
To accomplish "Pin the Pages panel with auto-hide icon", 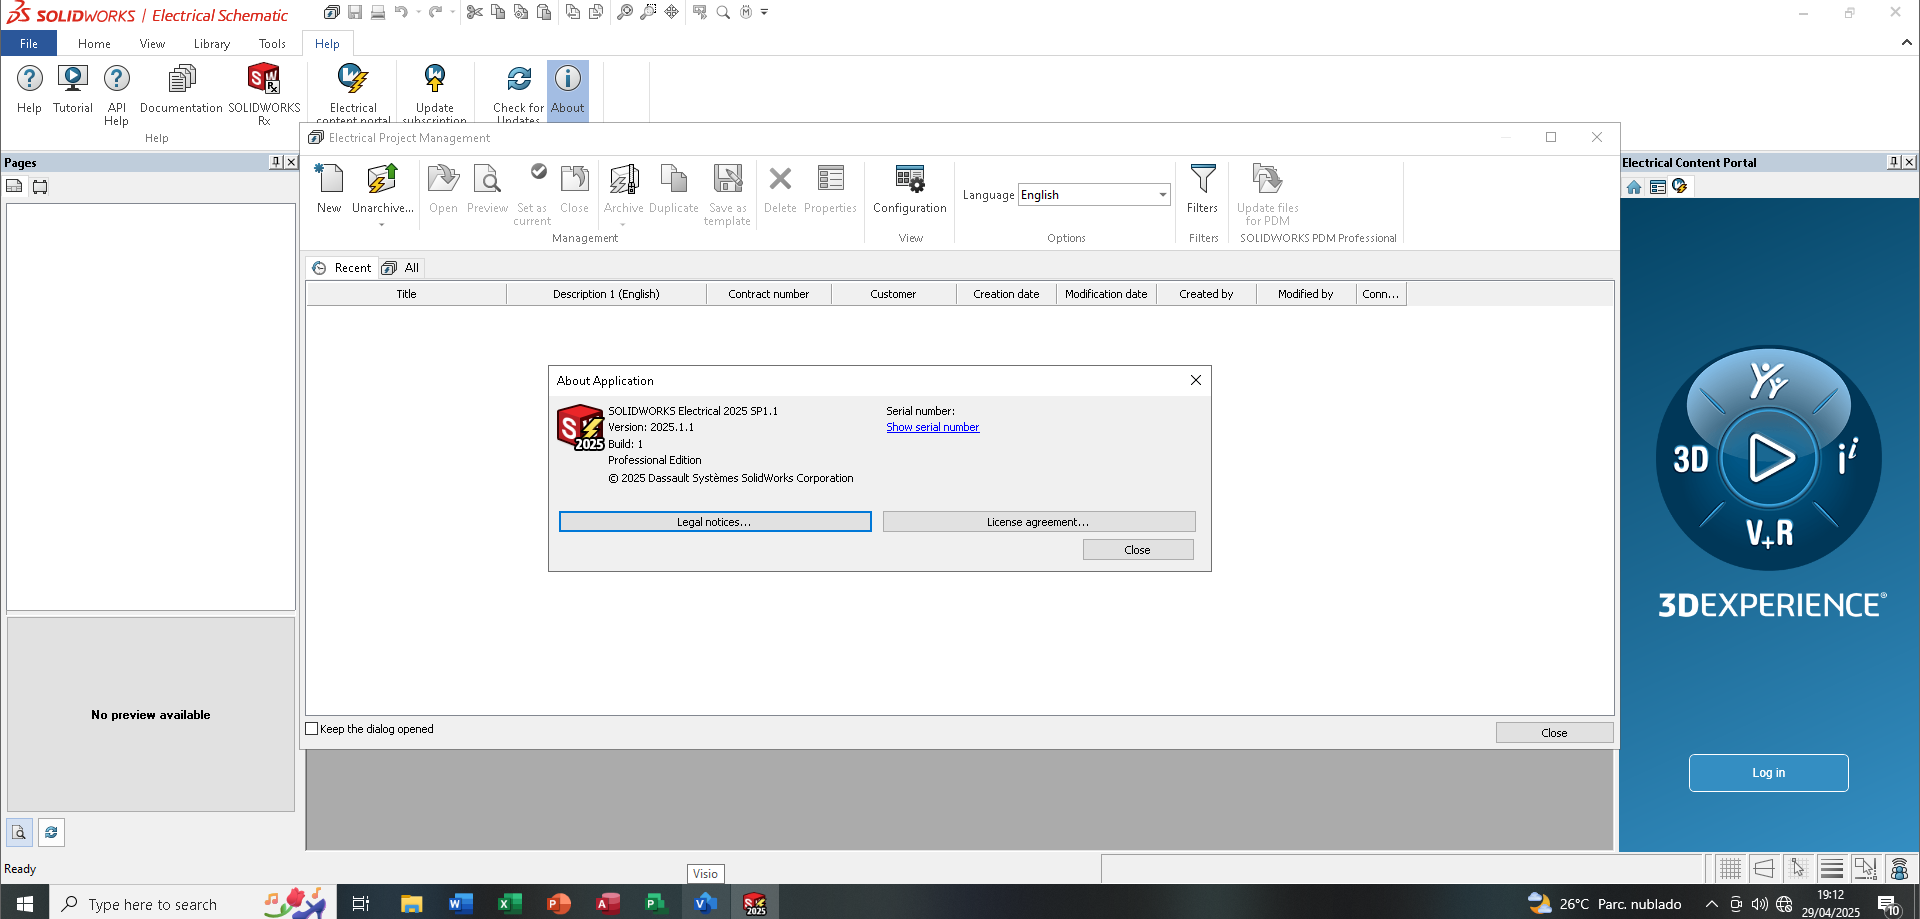I will 275,162.
